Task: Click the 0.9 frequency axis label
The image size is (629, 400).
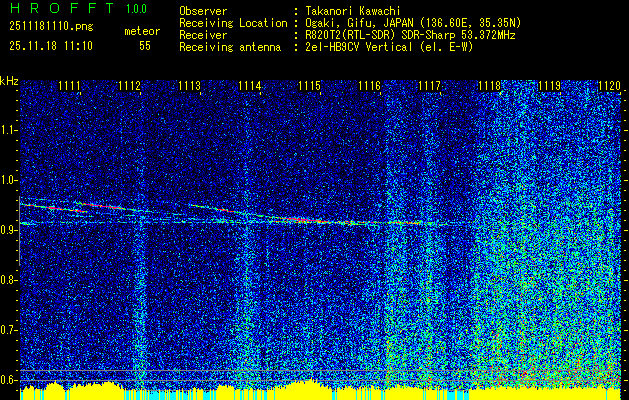Action: tap(8, 230)
